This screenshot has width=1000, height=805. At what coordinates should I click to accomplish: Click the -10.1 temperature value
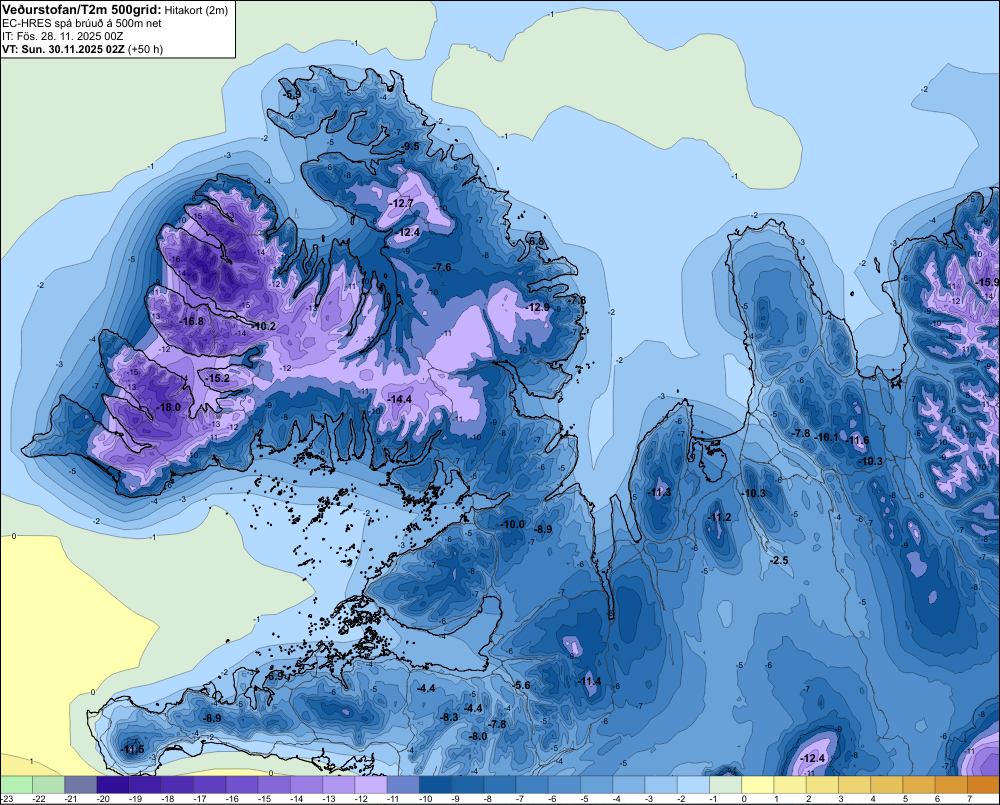828,437
